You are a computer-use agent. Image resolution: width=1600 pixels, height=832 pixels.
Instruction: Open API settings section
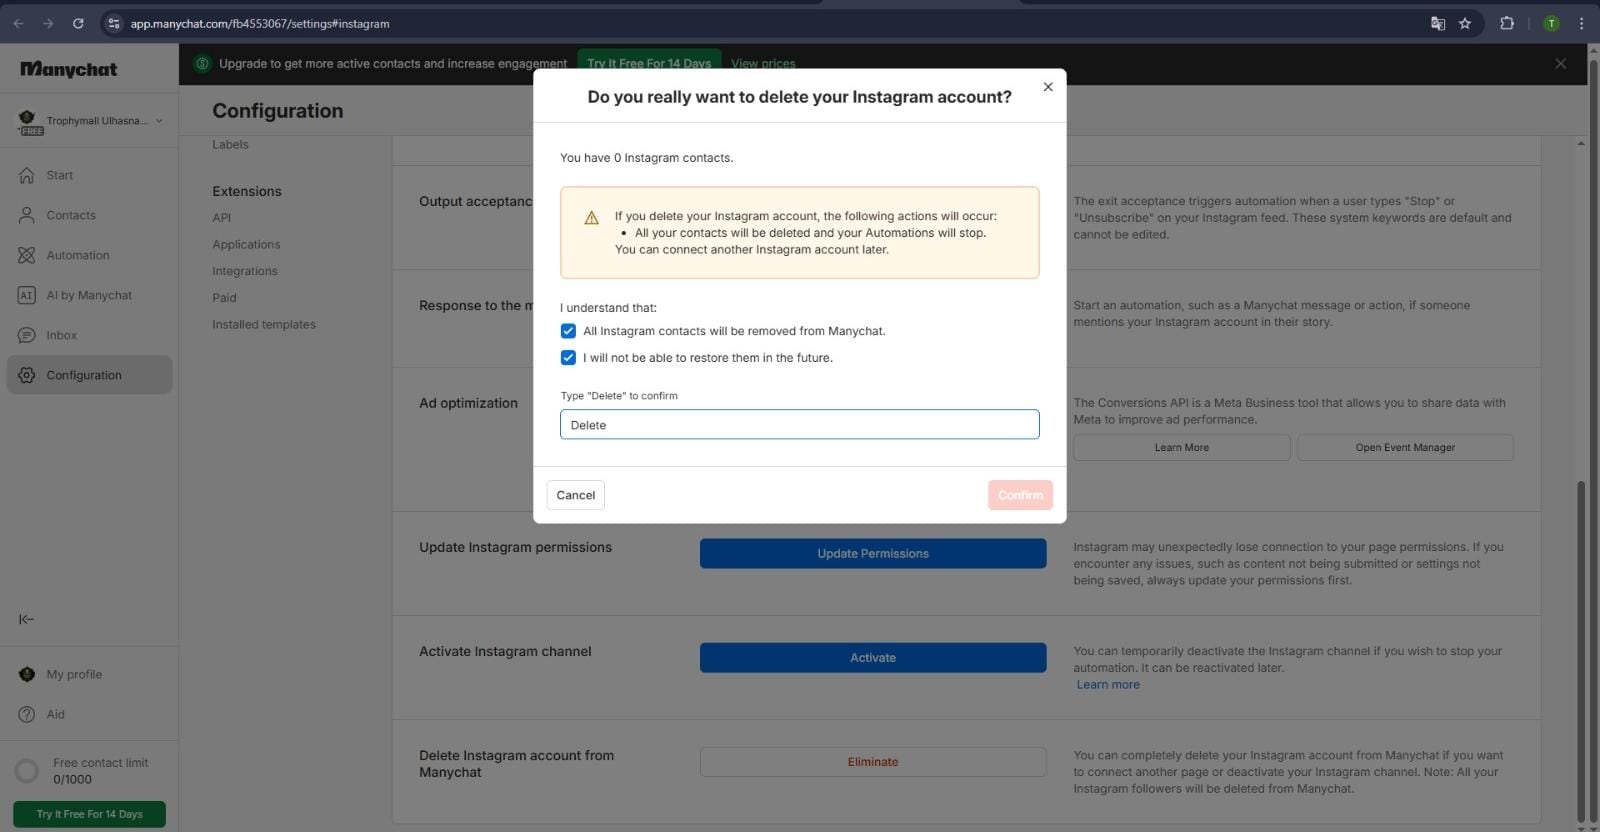(x=221, y=217)
